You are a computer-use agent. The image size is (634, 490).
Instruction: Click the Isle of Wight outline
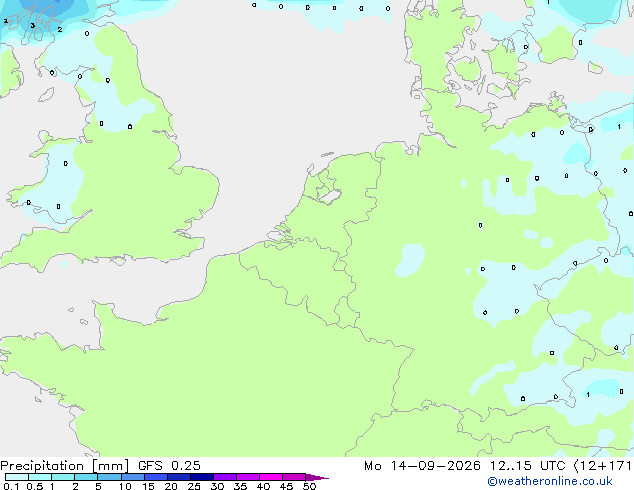pos(118,261)
